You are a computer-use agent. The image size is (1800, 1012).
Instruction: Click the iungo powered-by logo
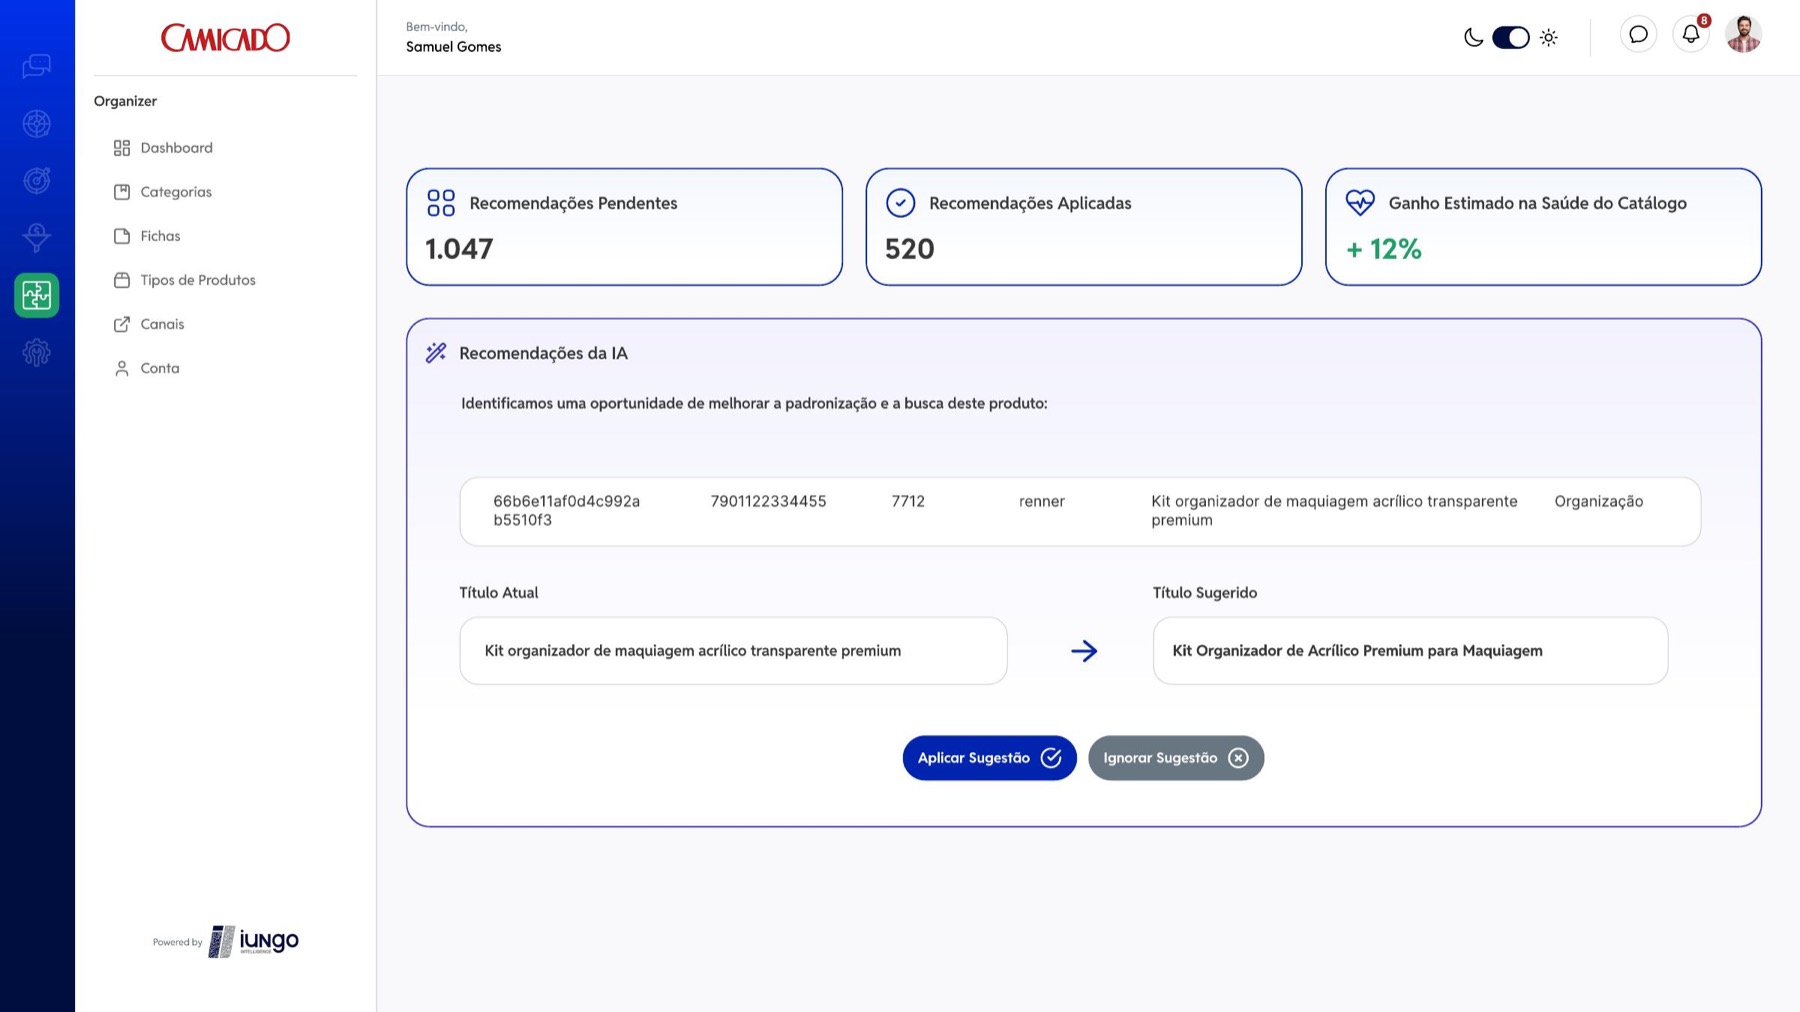[254, 941]
